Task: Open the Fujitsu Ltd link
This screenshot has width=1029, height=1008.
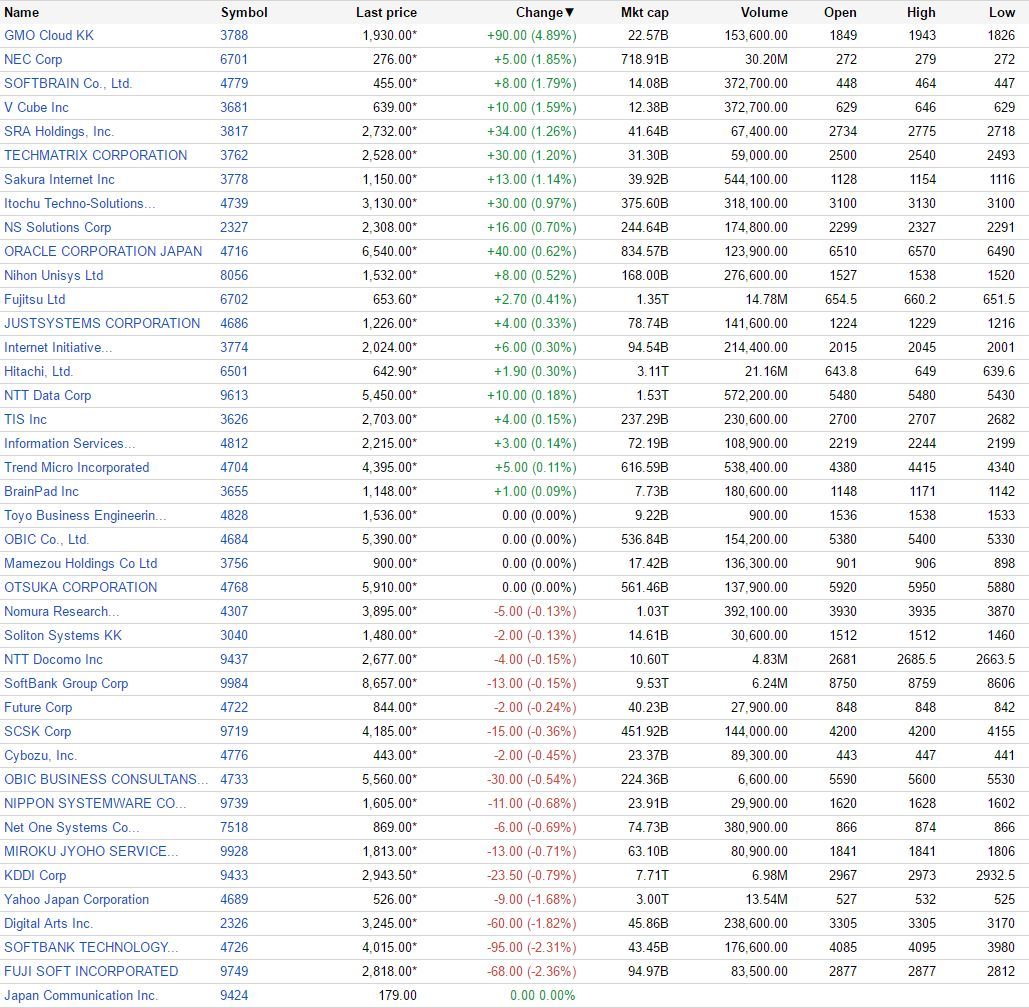Action: pyautogui.click(x=35, y=300)
